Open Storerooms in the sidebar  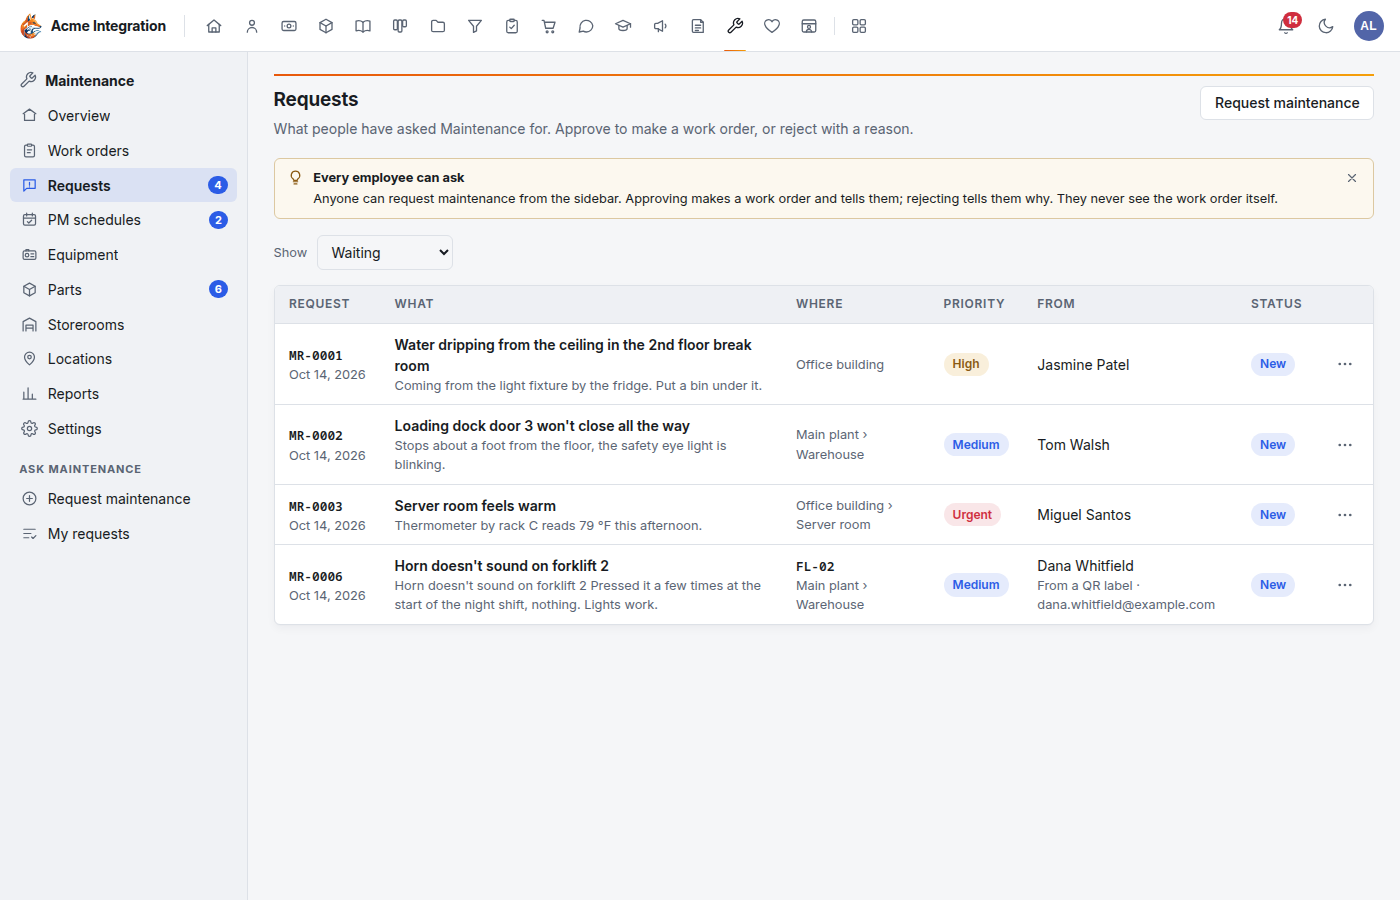(x=124, y=325)
